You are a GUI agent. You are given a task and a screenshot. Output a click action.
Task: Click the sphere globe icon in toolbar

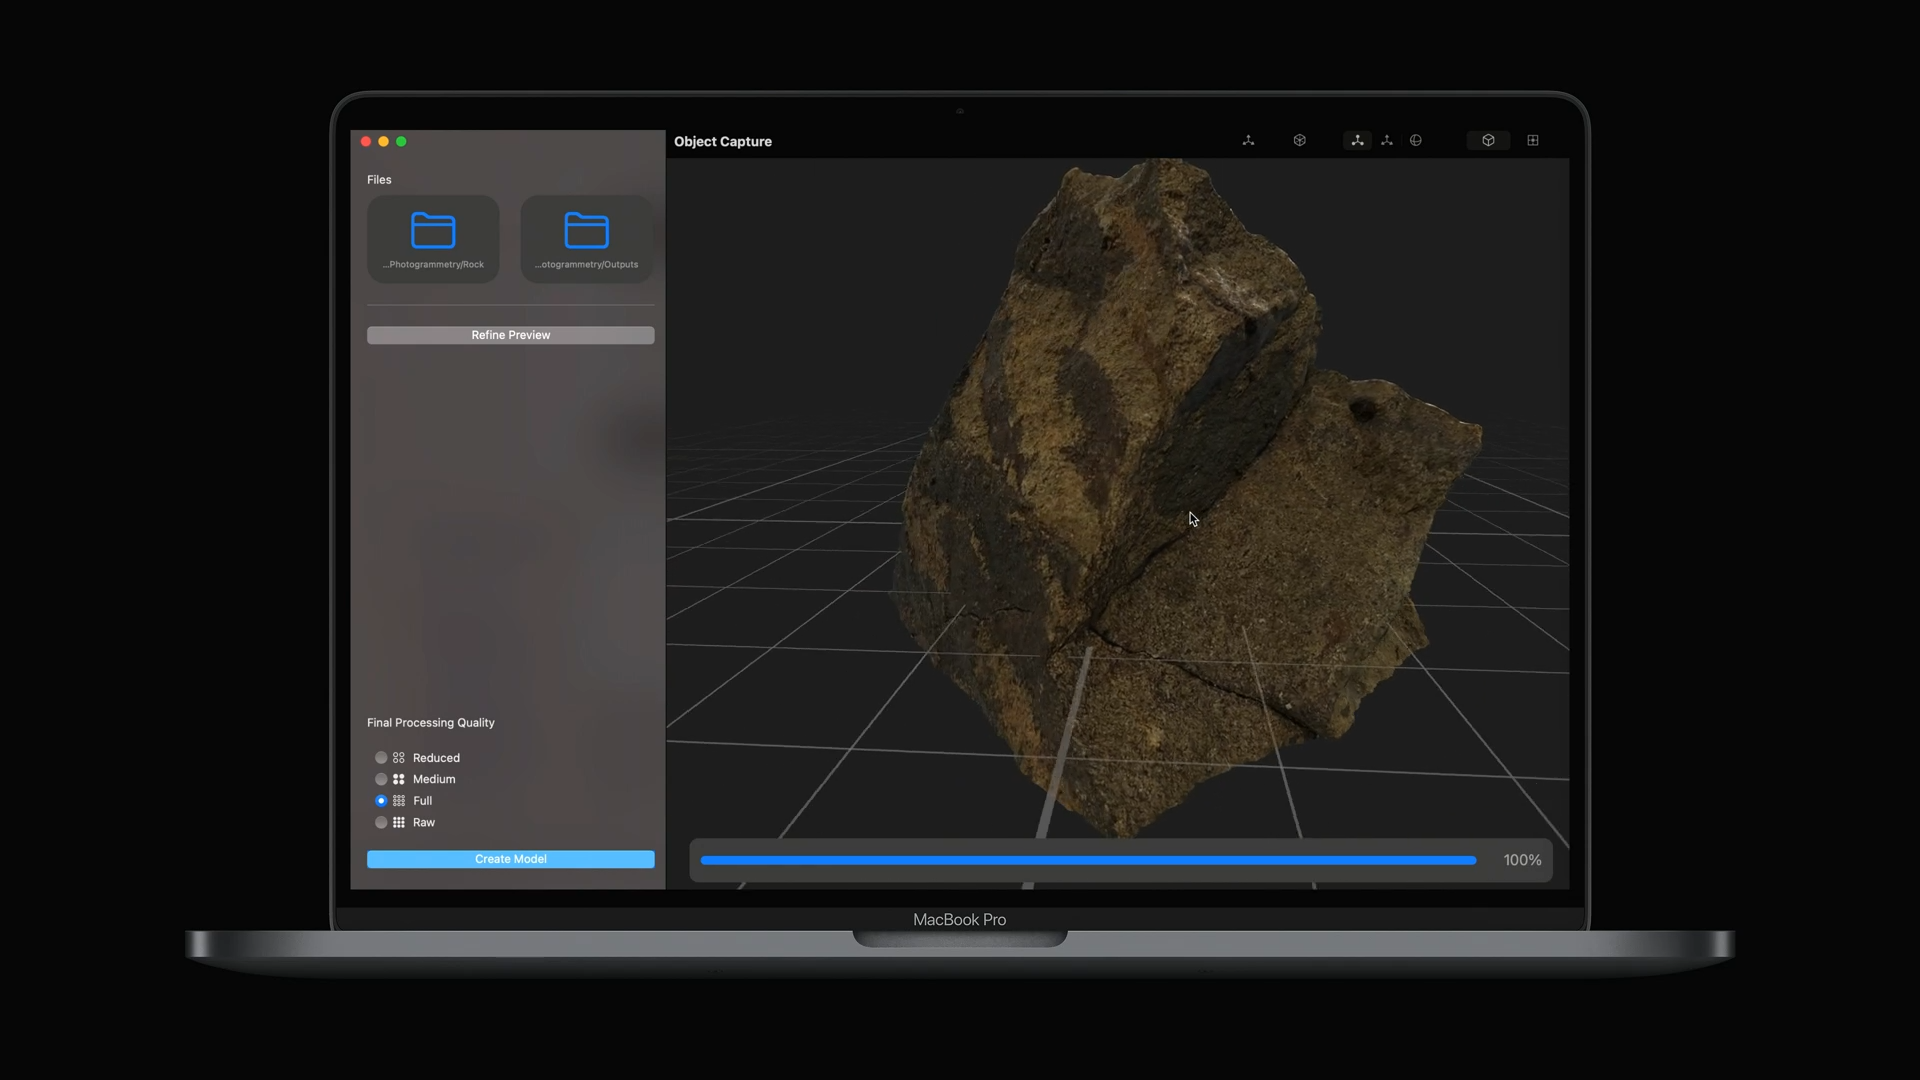coord(1416,141)
